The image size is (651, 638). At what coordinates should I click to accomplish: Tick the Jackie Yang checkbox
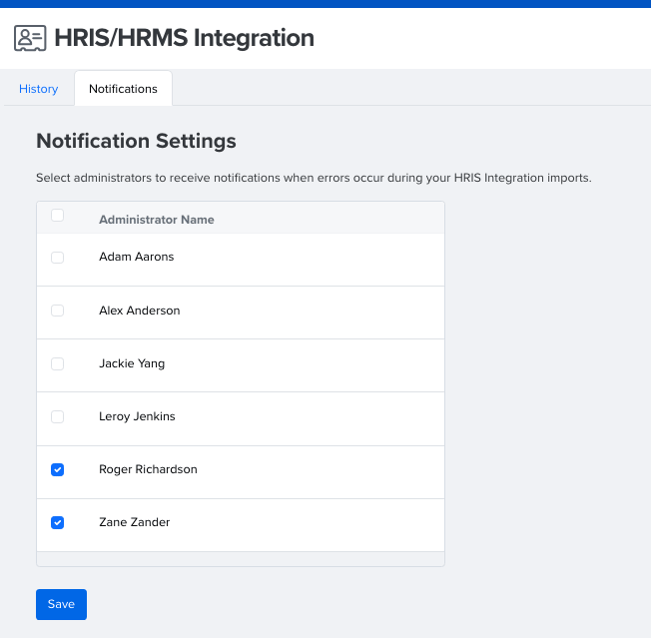(x=57, y=364)
